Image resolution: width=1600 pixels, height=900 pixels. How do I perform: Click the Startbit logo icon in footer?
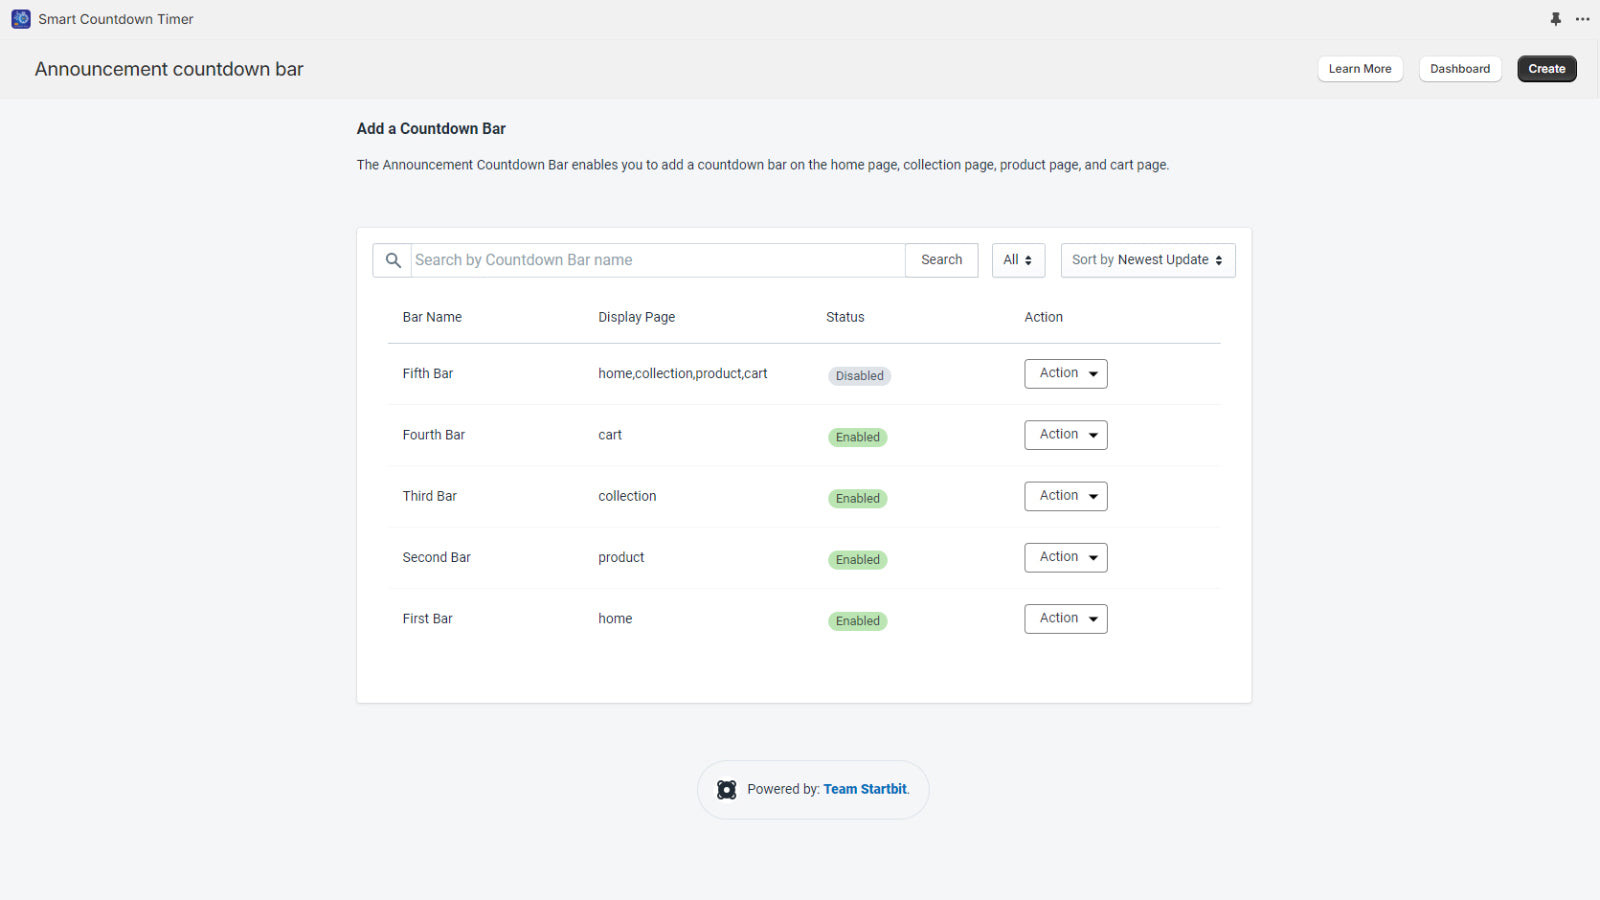tap(727, 790)
